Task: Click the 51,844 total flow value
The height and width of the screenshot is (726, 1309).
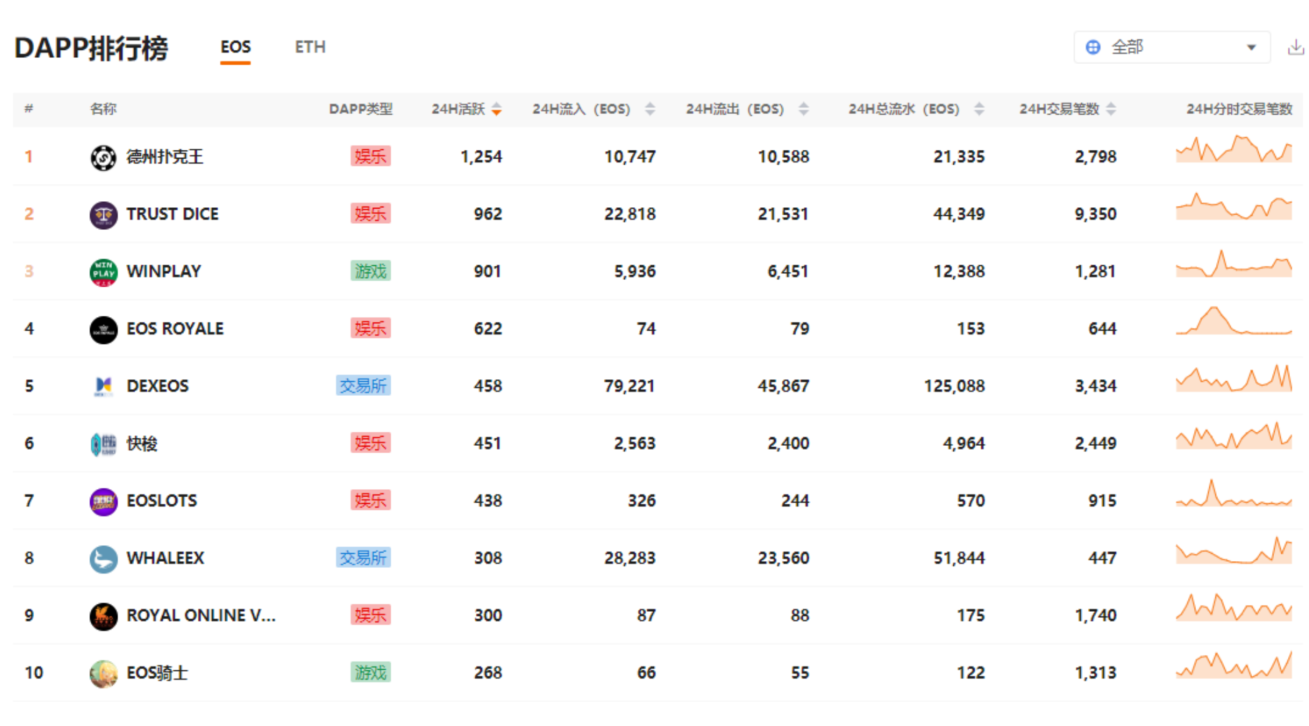Action: [959, 558]
